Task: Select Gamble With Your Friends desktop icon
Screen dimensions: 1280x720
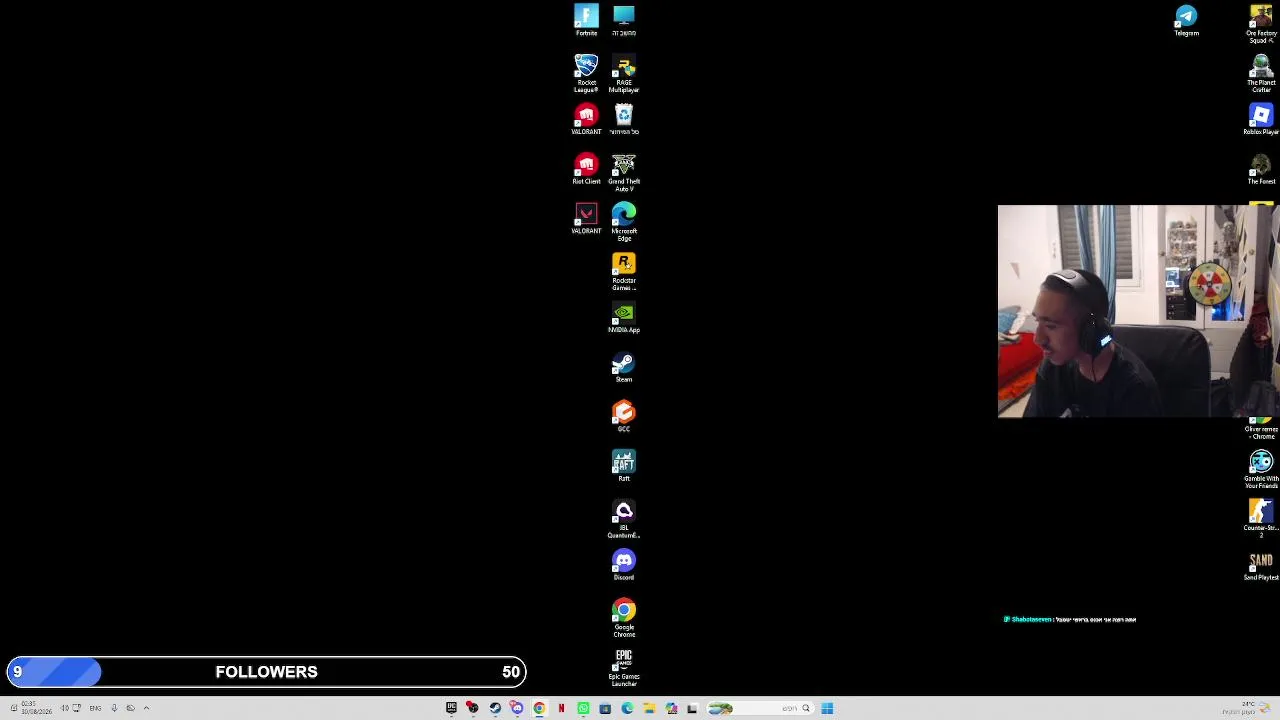Action: tap(1261, 469)
